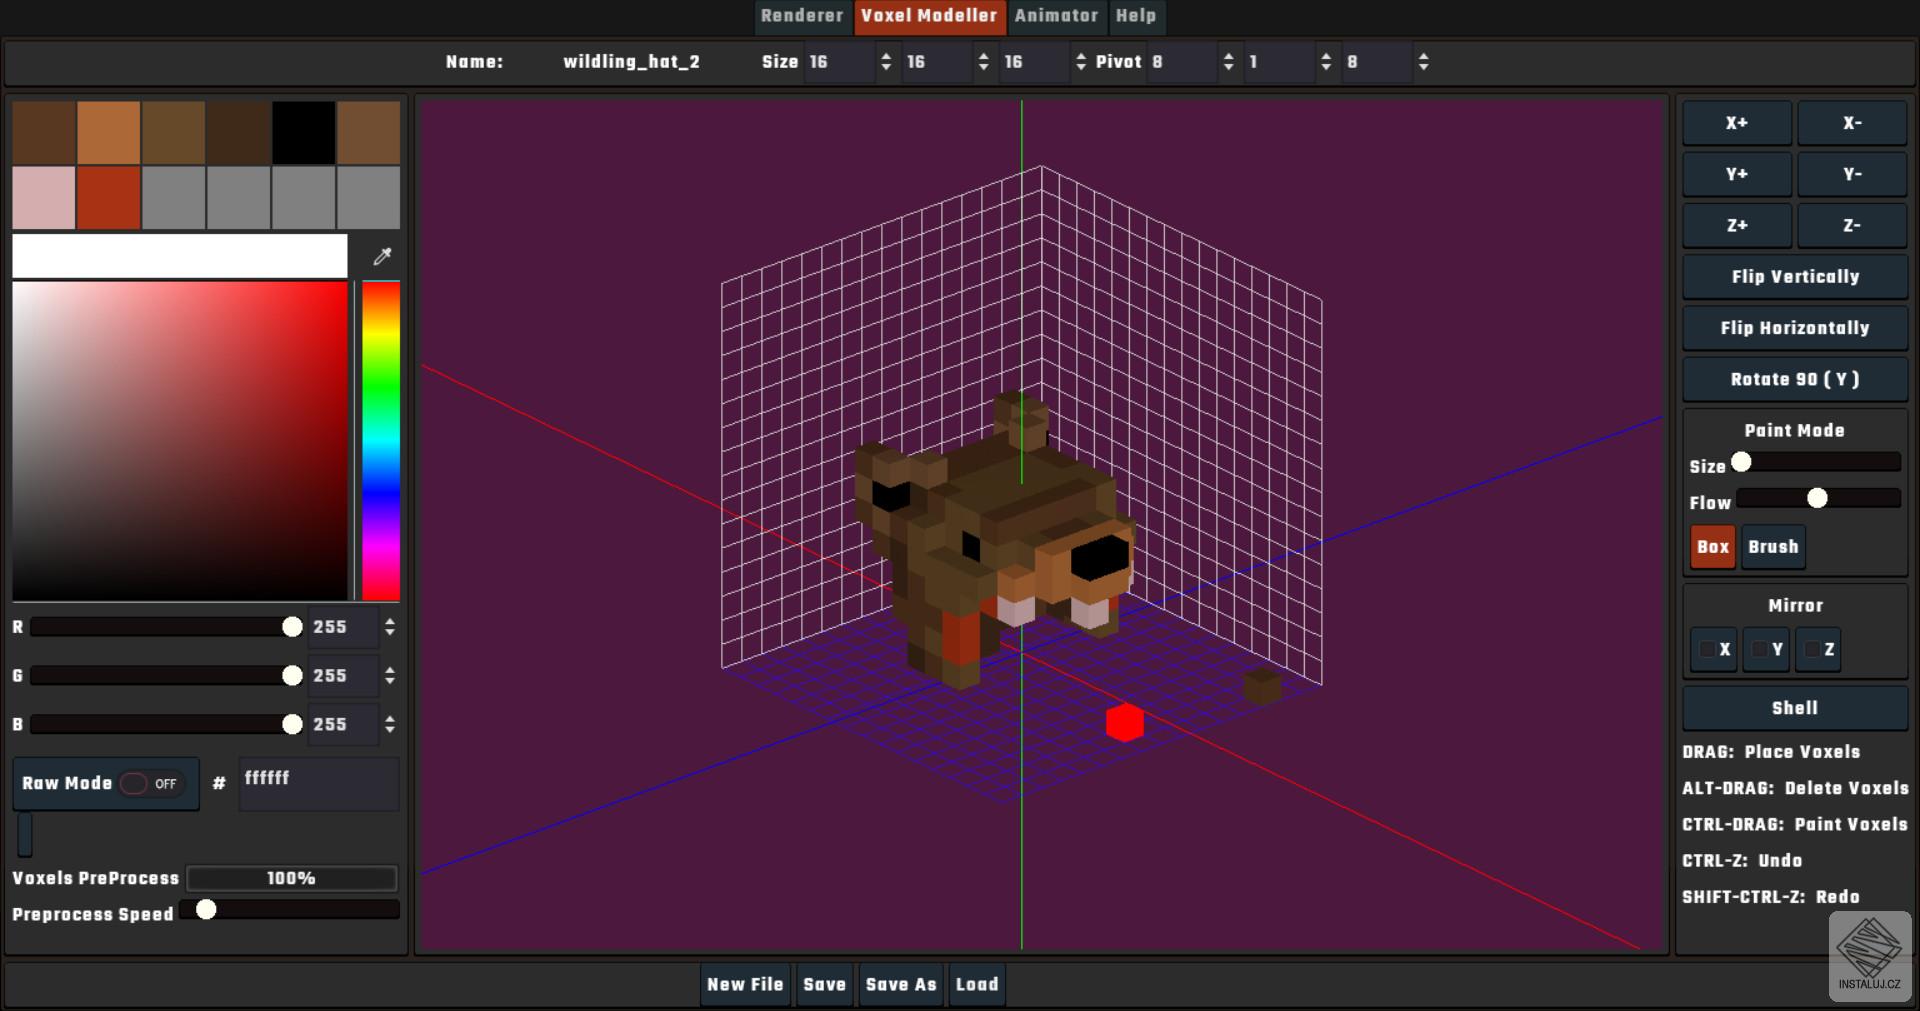The image size is (1920, 1011).
Task: Click the model name field wildling_hat_2
Action: [631, 62]
